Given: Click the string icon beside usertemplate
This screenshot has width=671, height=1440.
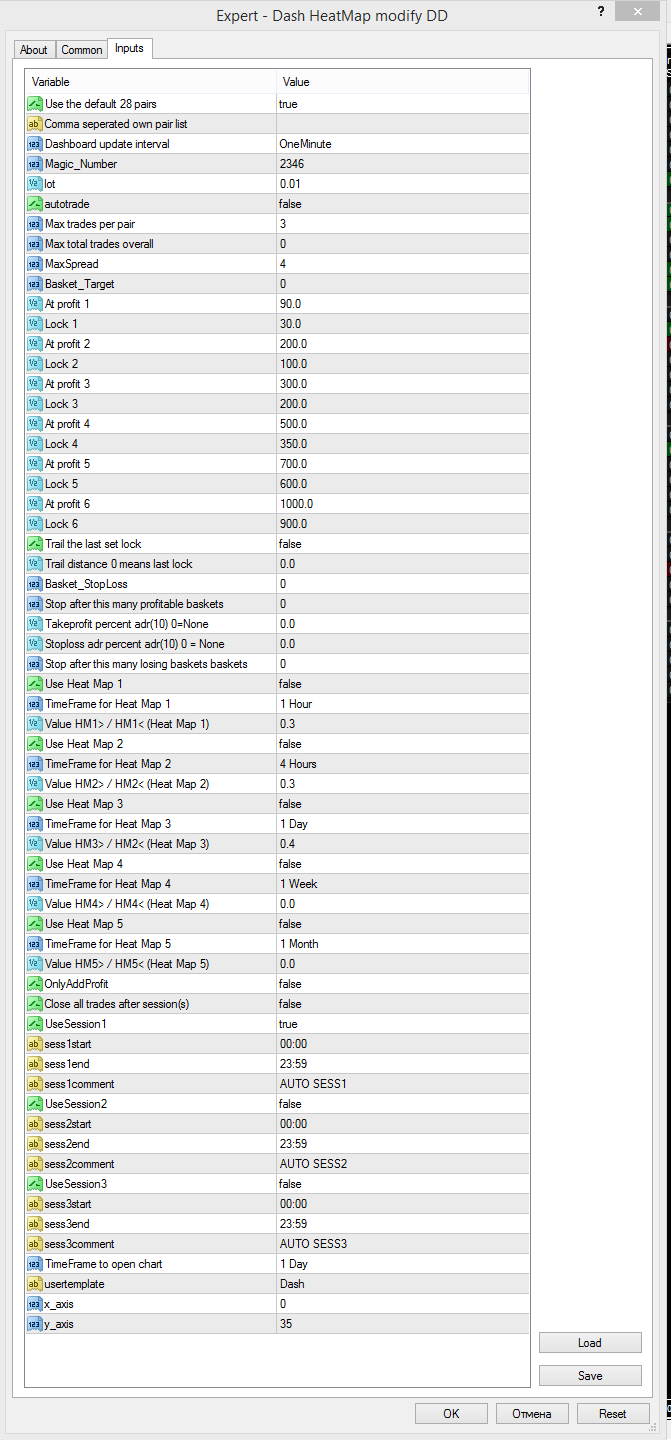Looking at the screenshot, I should point(35,1284).
